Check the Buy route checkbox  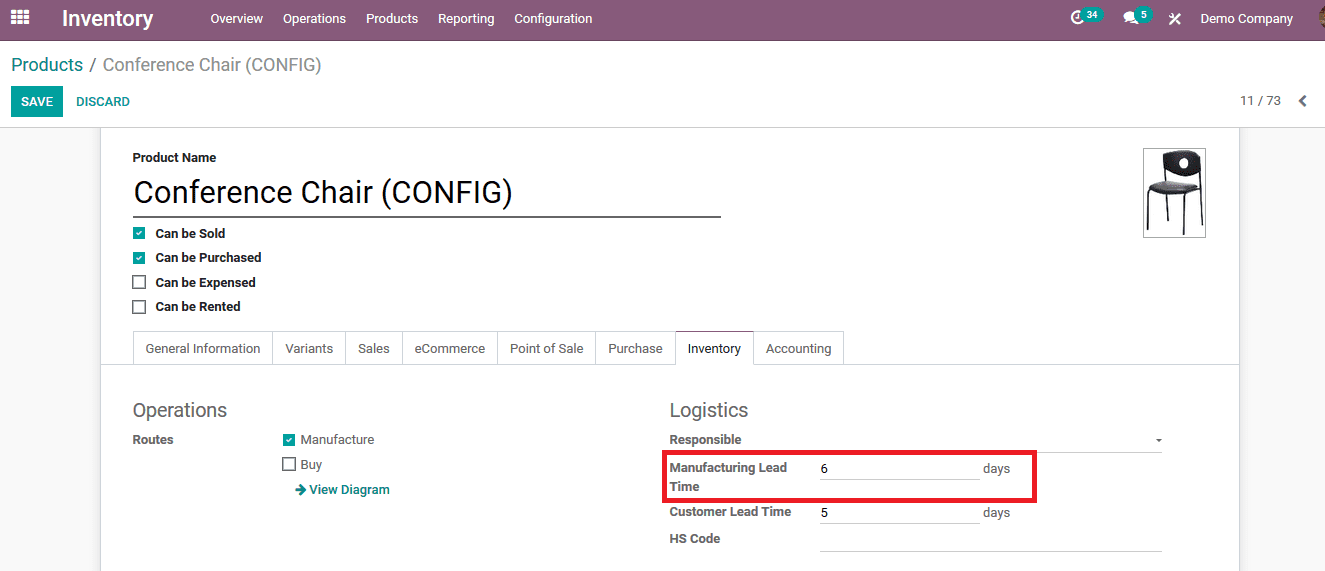coord(289,464)
